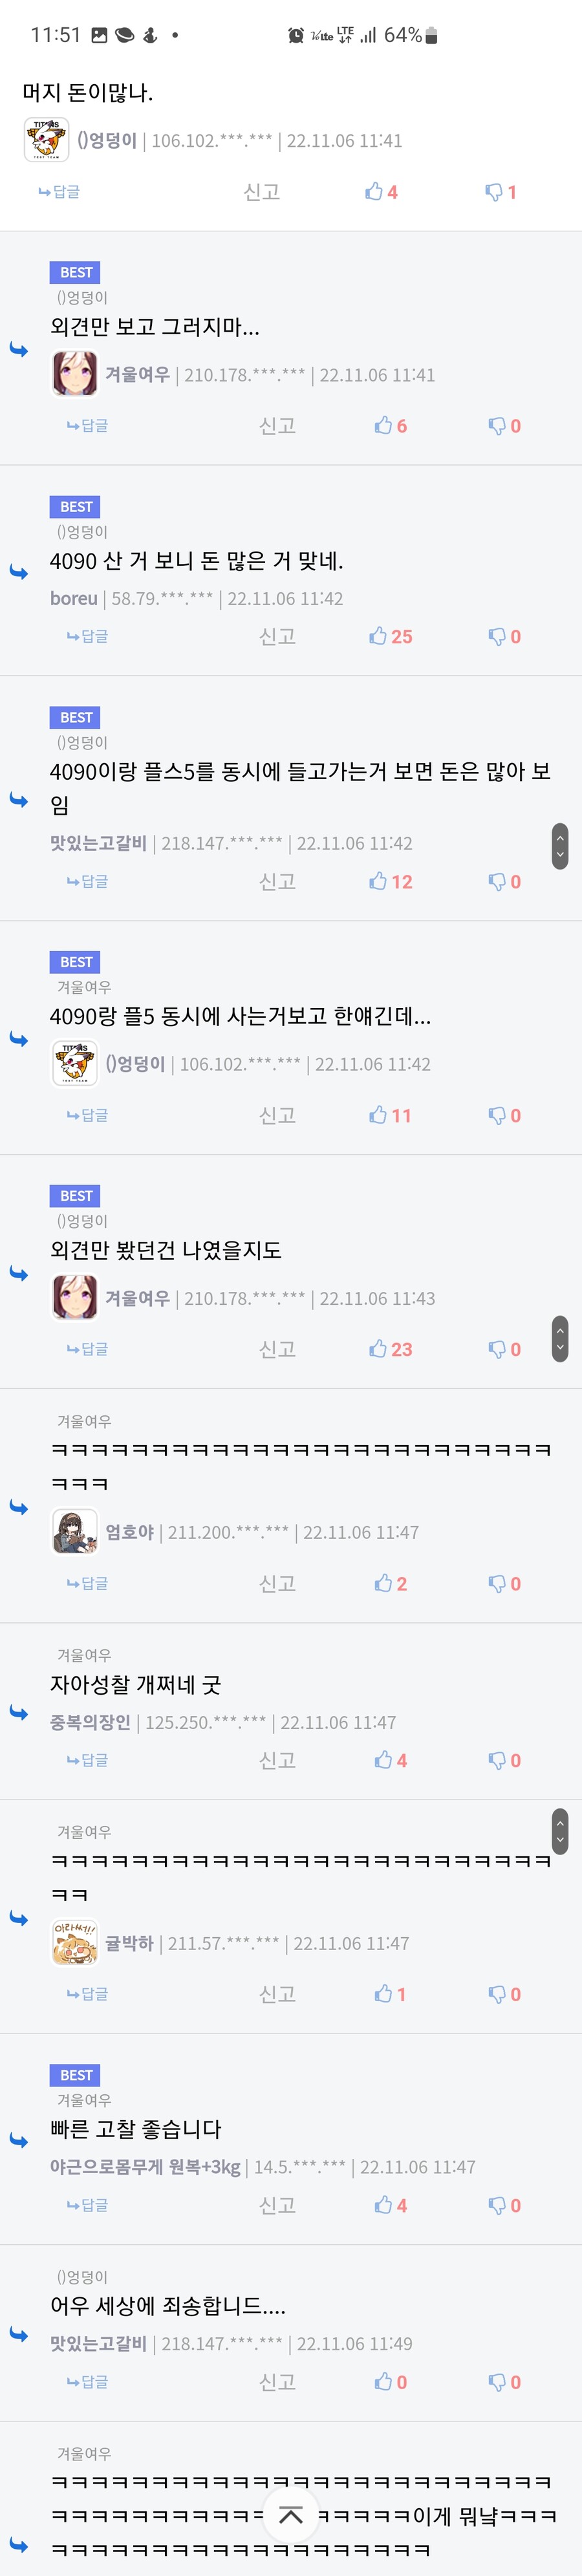Downvote the '빠른 고찰 좋습니다' comment
The image size is (582, 2576).
point(505,2205)
